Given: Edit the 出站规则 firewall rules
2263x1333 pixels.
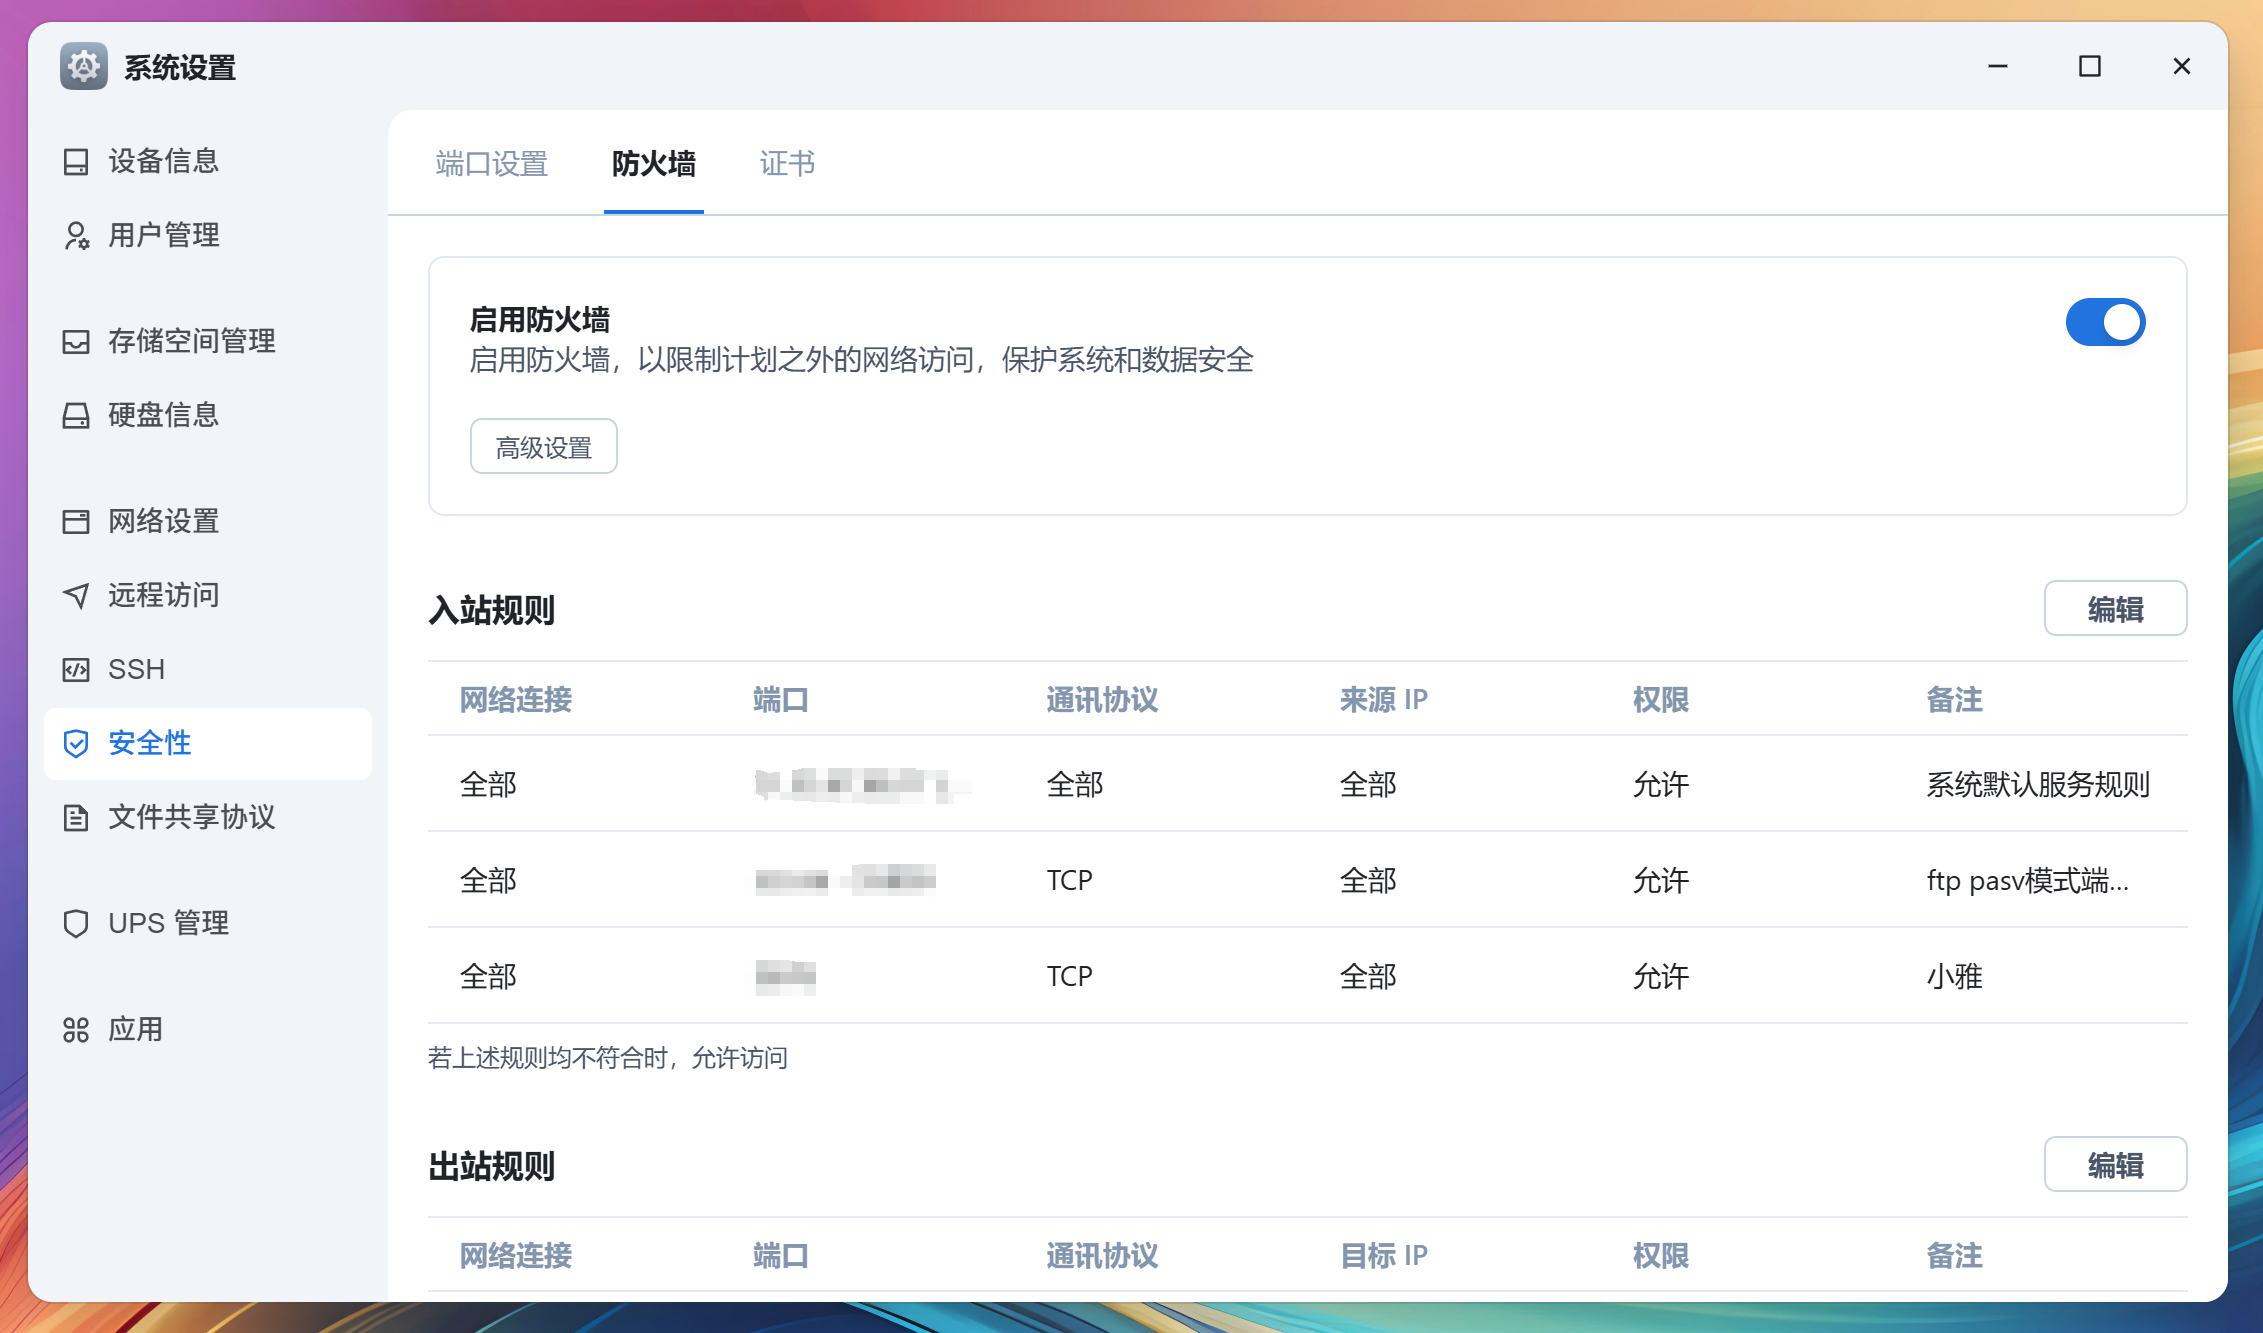Looking at the screenshot, I should pos(2116,1164).
